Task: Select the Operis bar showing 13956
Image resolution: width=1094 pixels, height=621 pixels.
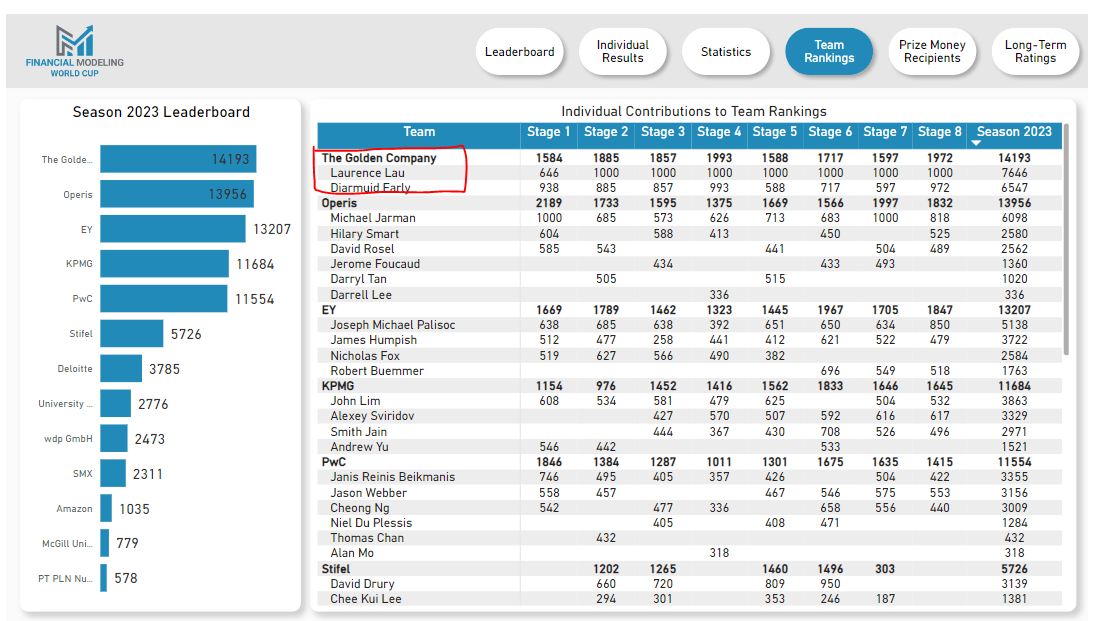Action: click(x=177, y=194)
